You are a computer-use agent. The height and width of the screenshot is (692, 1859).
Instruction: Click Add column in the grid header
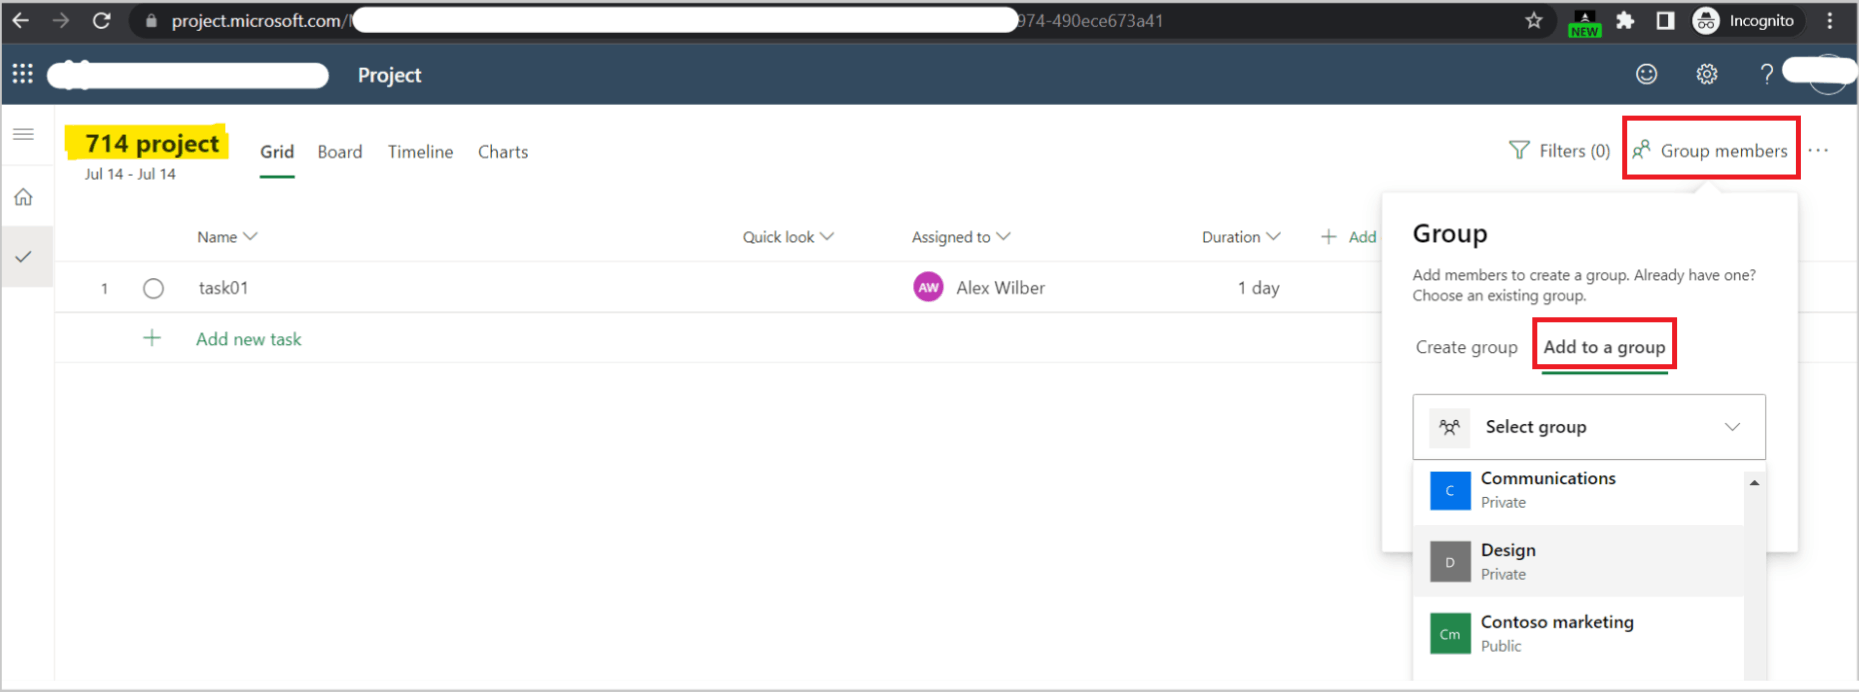tap(1348, 237)
